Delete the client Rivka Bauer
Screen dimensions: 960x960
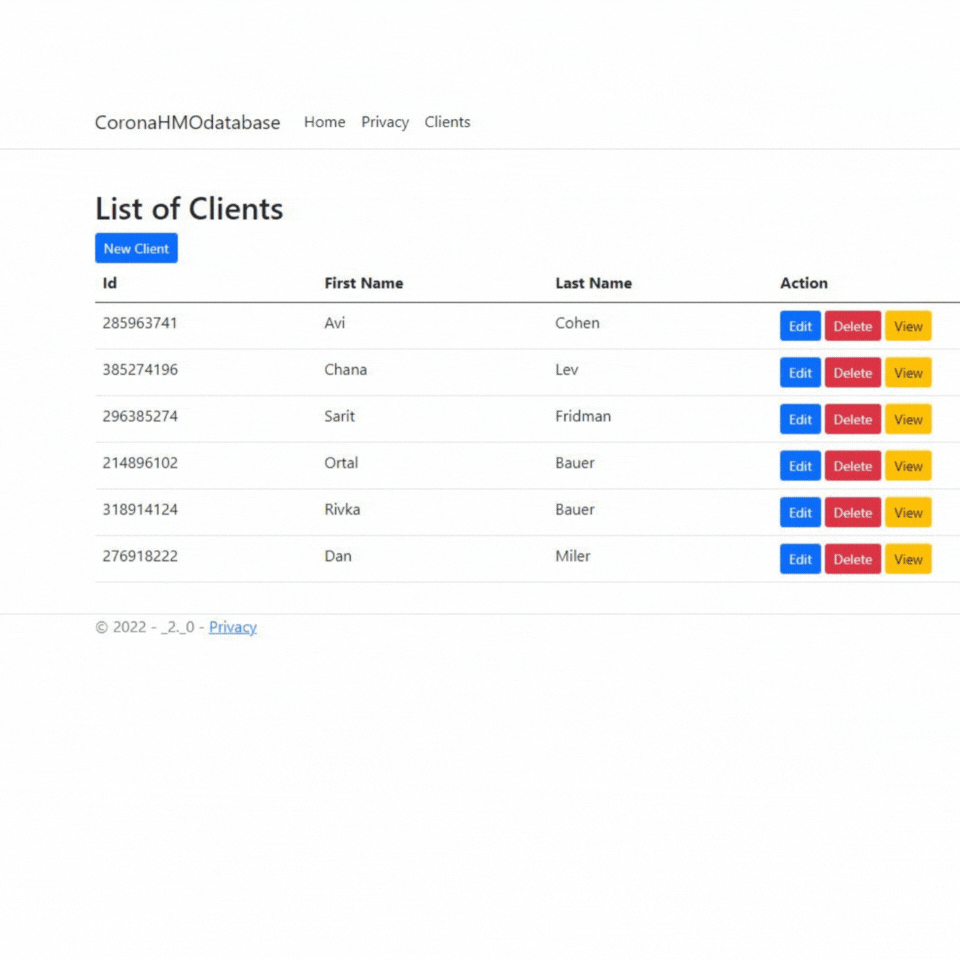[852, 512]
